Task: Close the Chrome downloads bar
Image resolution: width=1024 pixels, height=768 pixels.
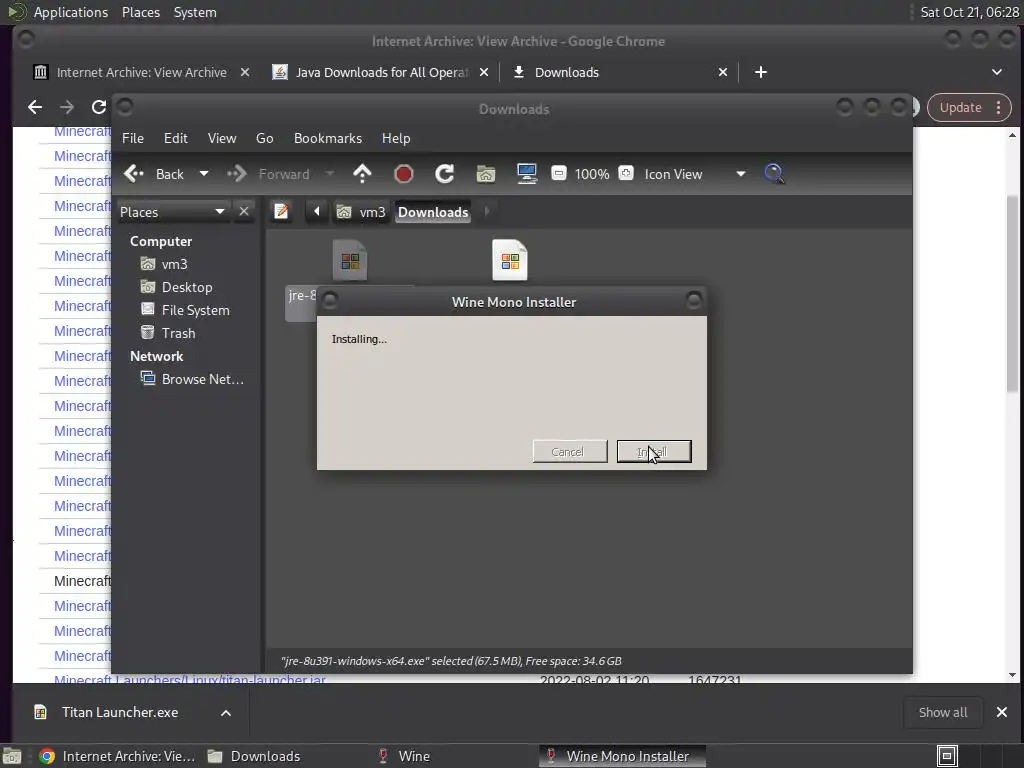Action: (x=1002, y=712)
